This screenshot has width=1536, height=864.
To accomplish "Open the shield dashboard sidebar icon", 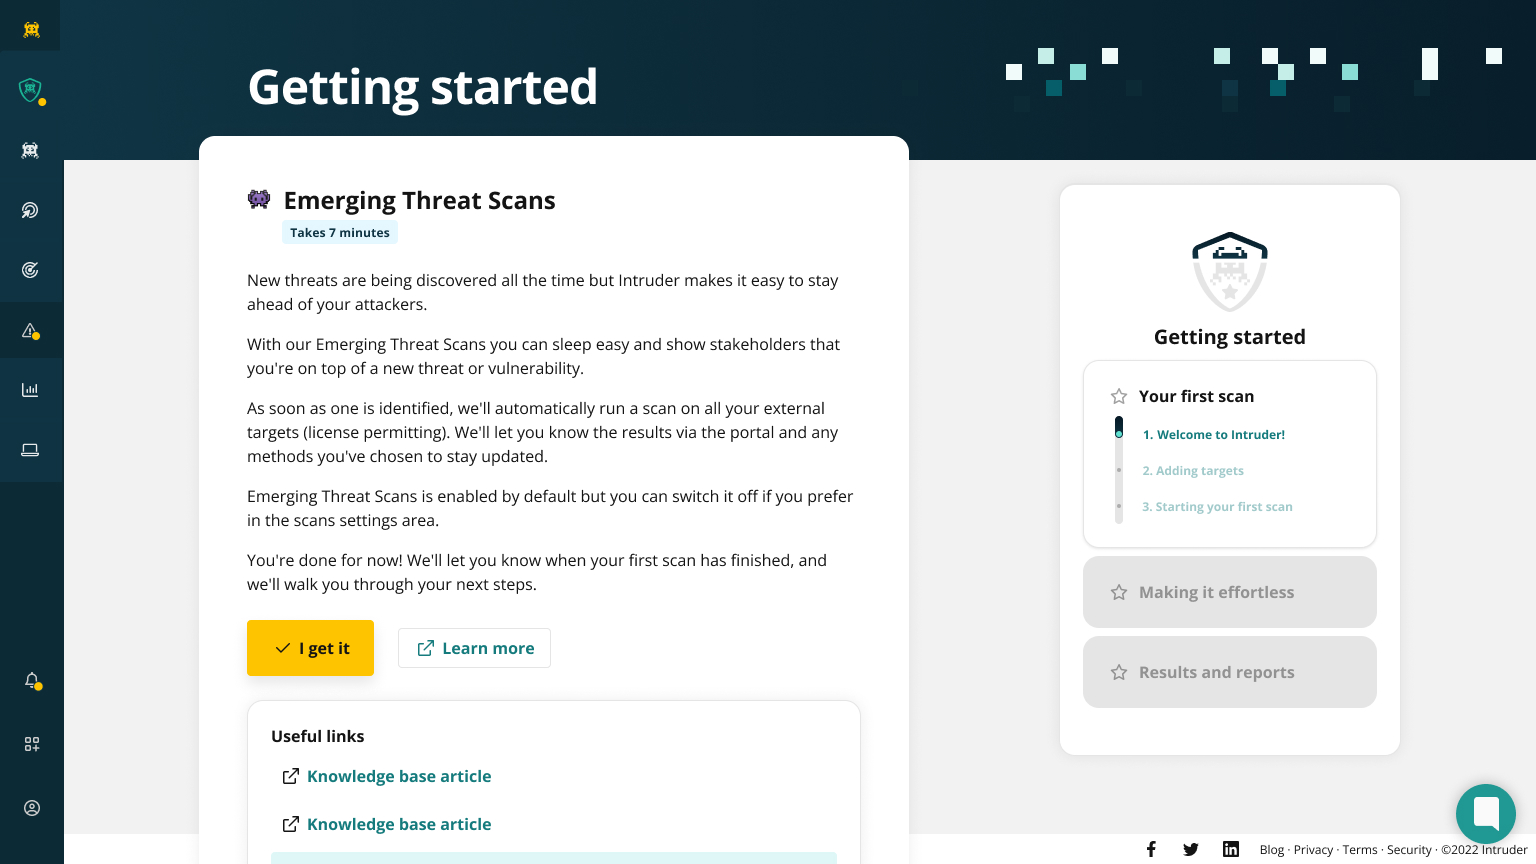I will click(x=31, y=90).
